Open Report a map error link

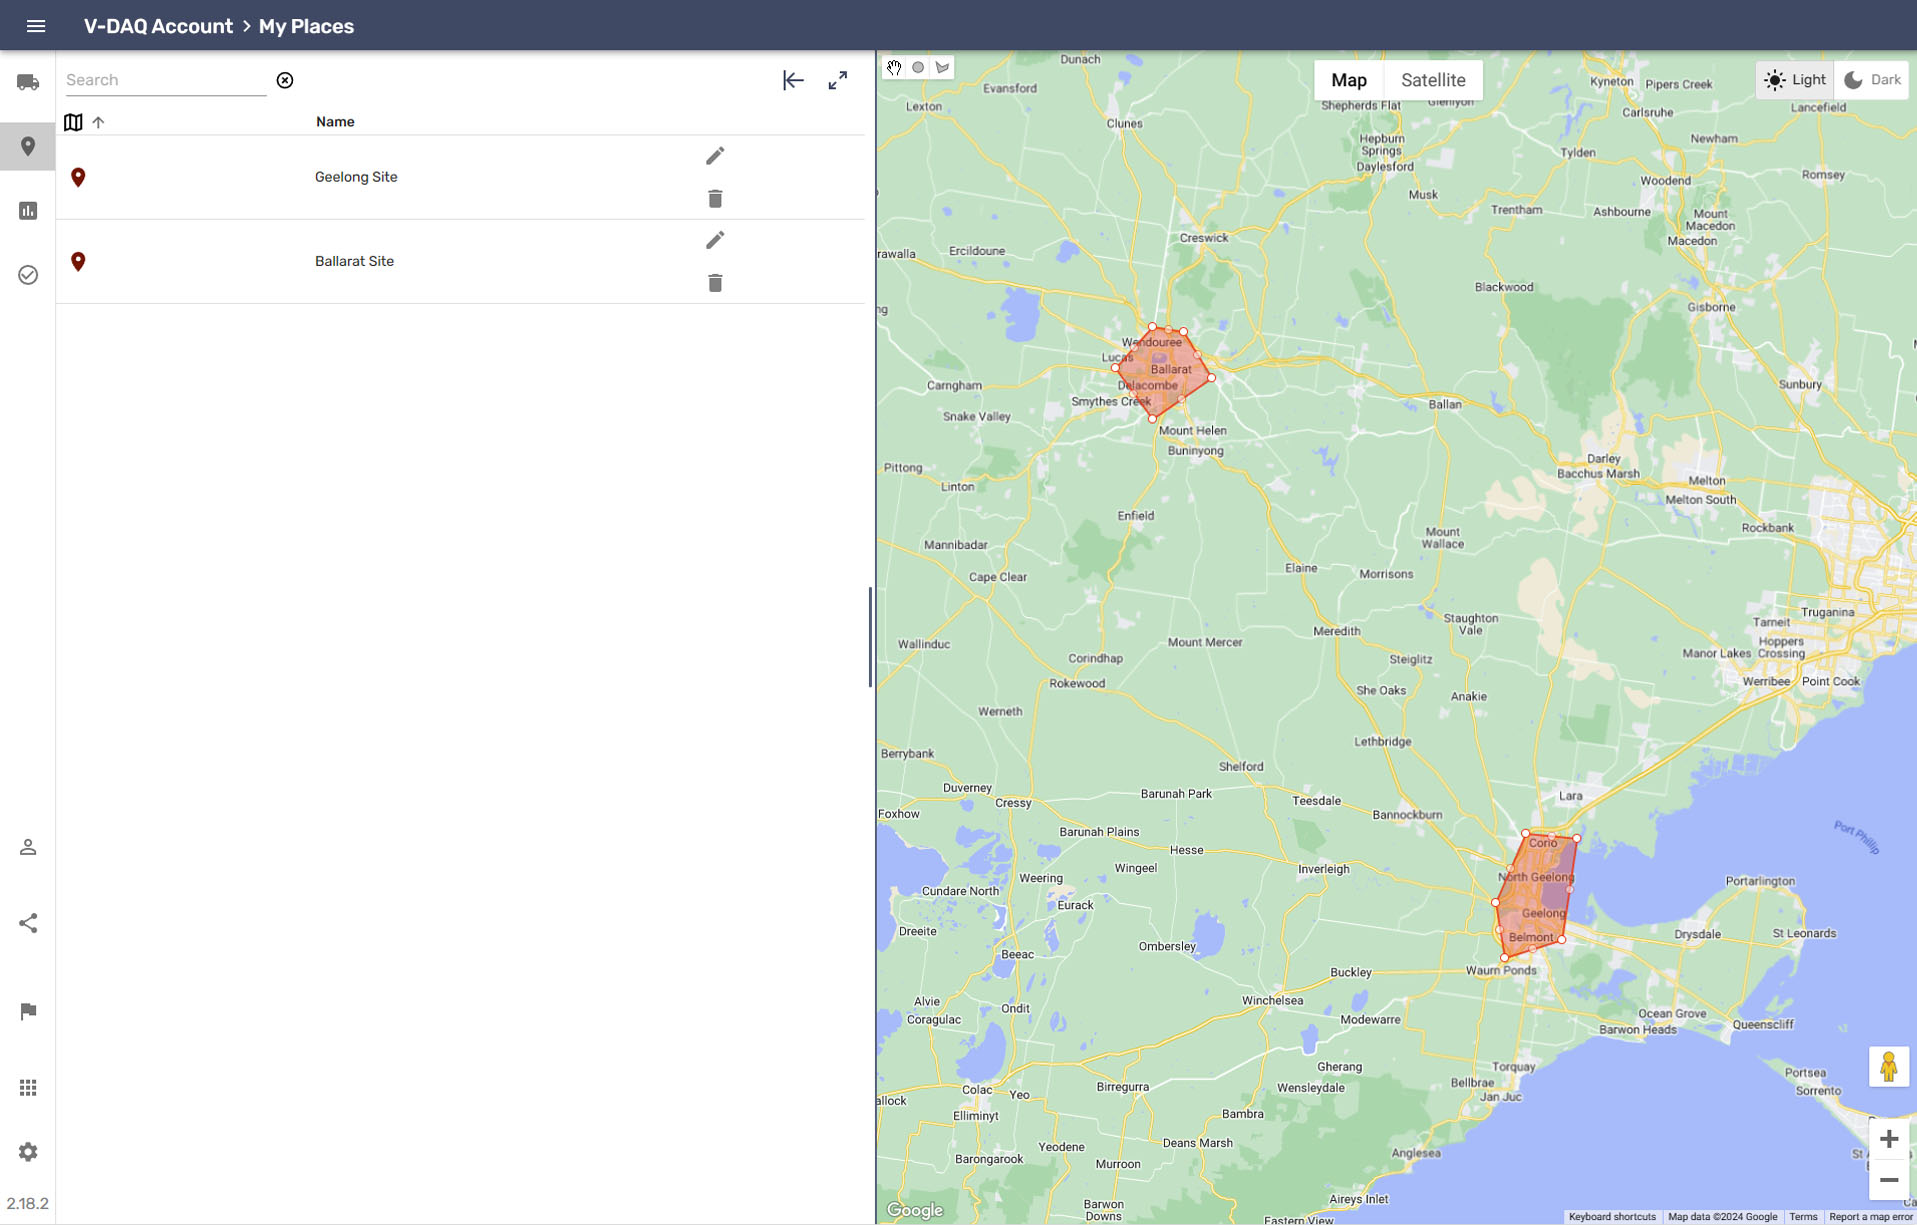click(x=1870, y=1217)
